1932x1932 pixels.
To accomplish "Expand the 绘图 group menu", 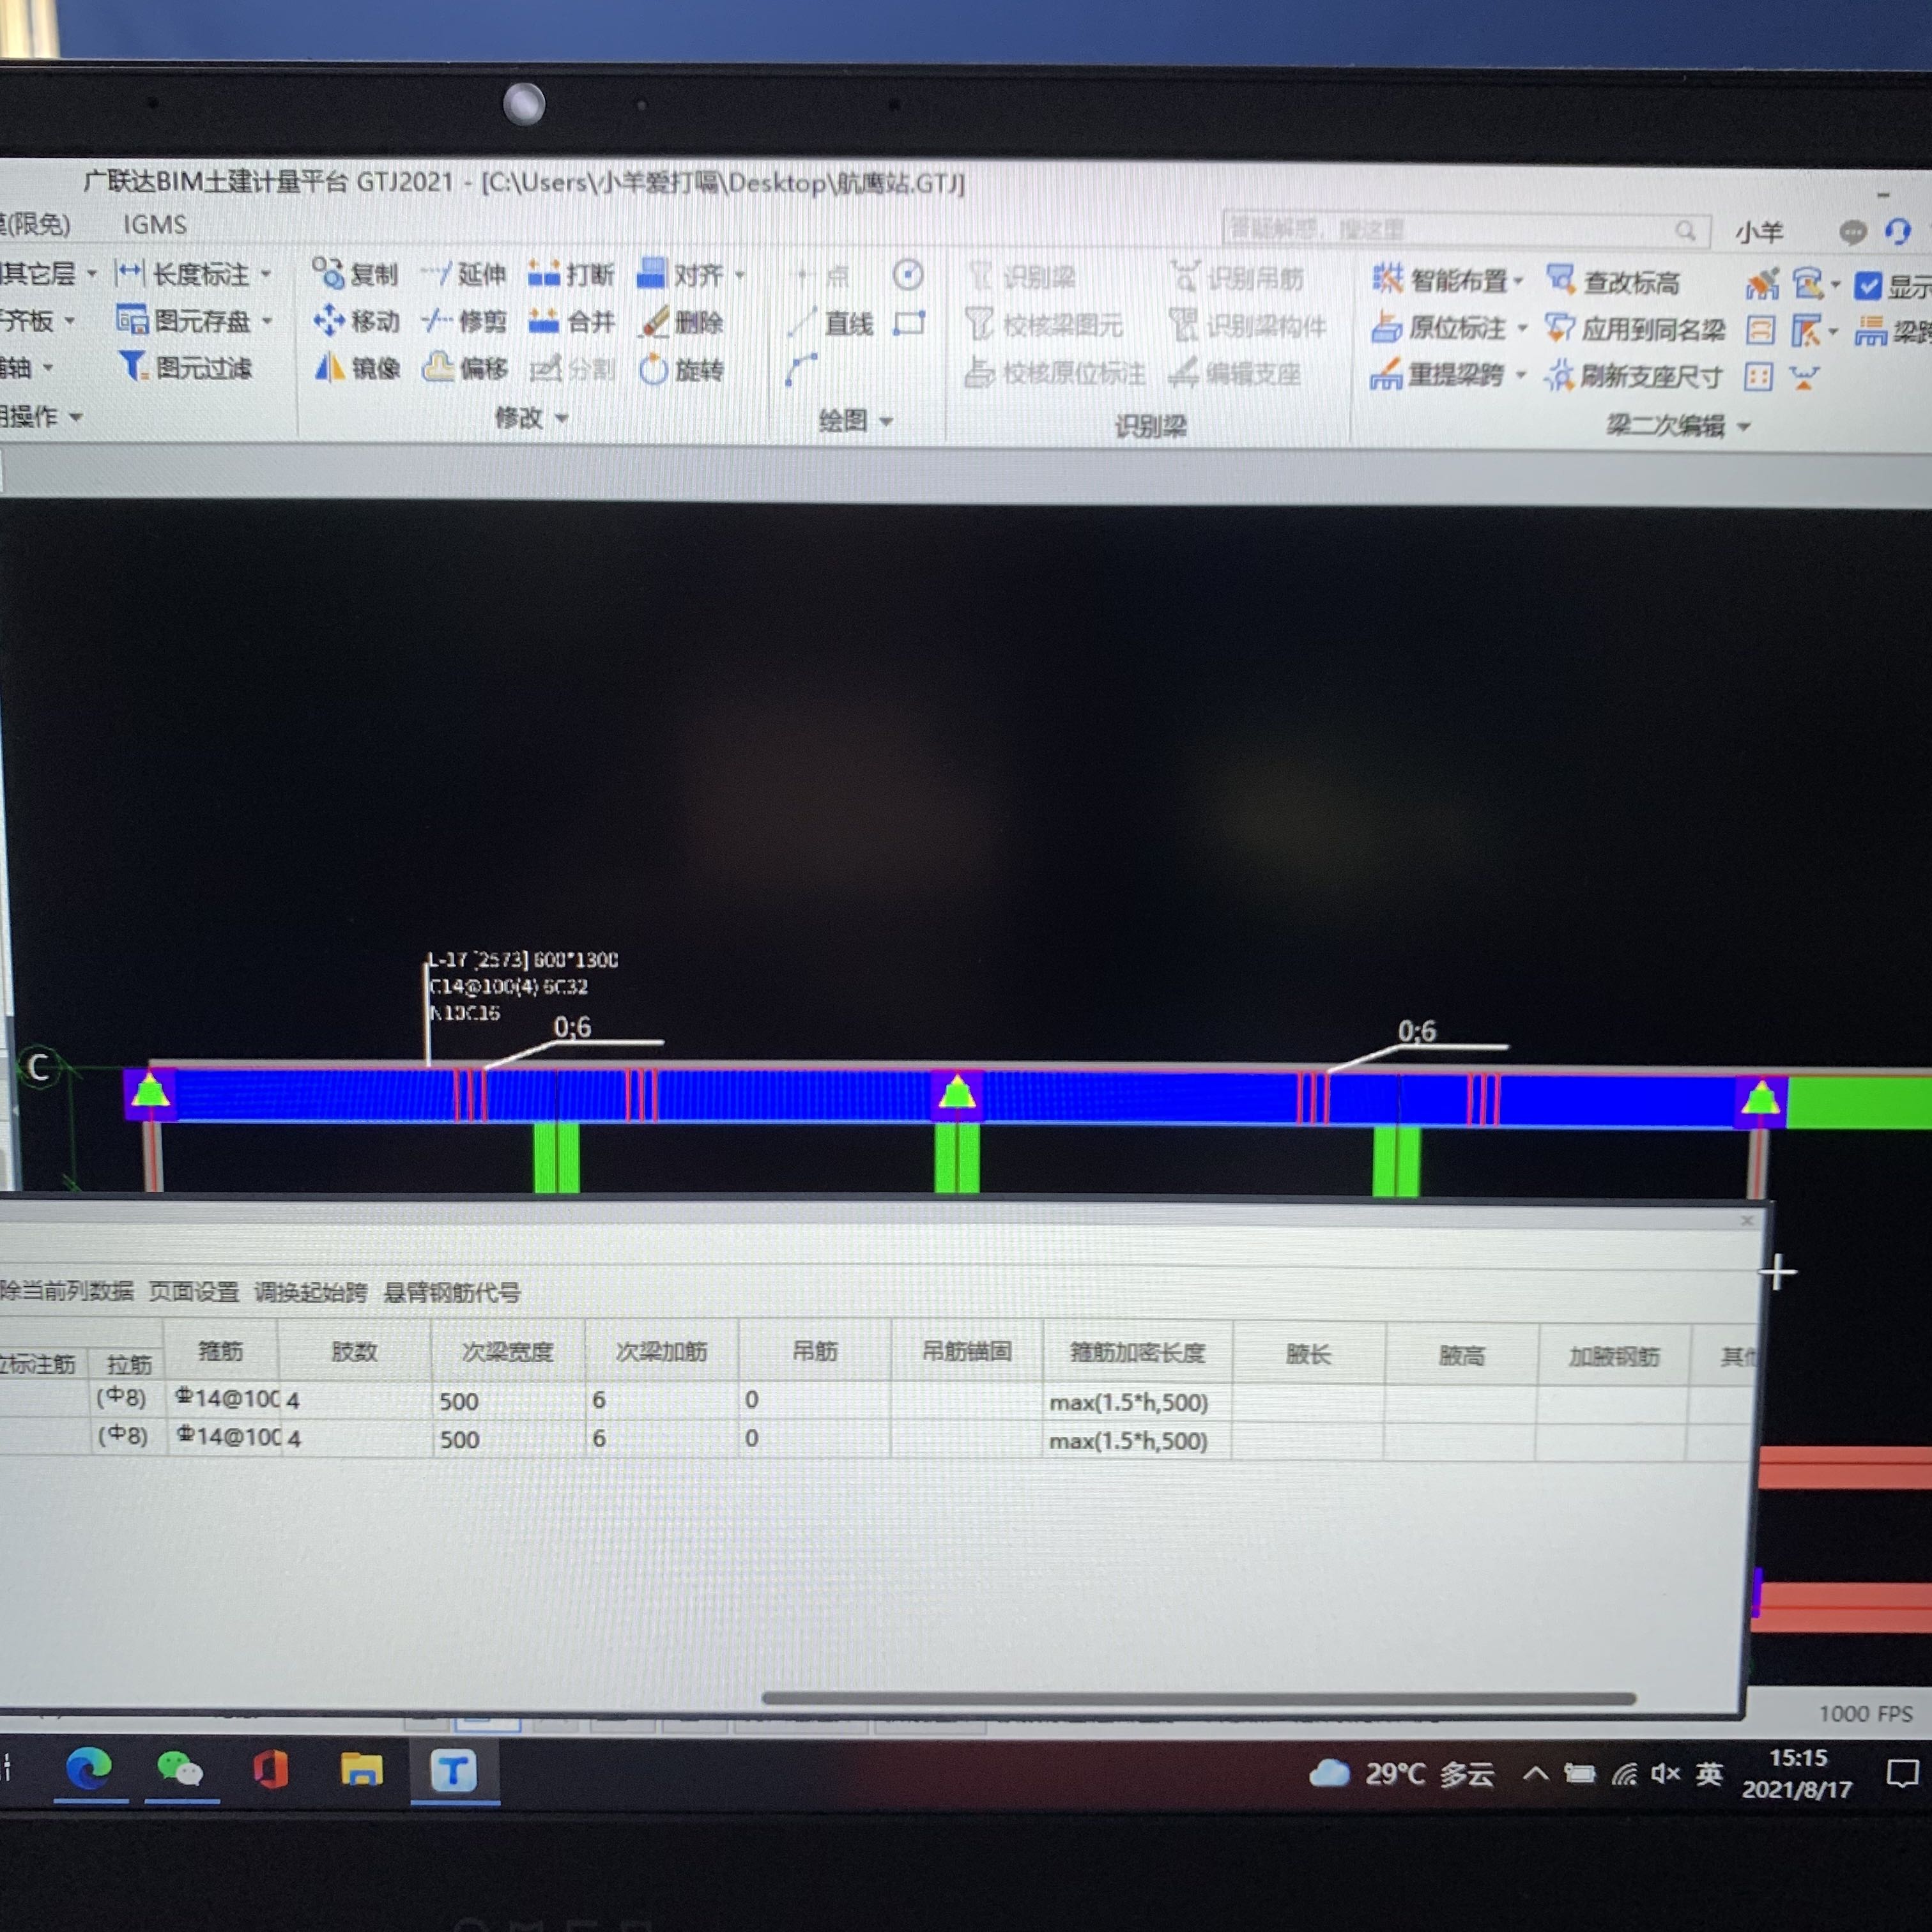I will (856, 420).
